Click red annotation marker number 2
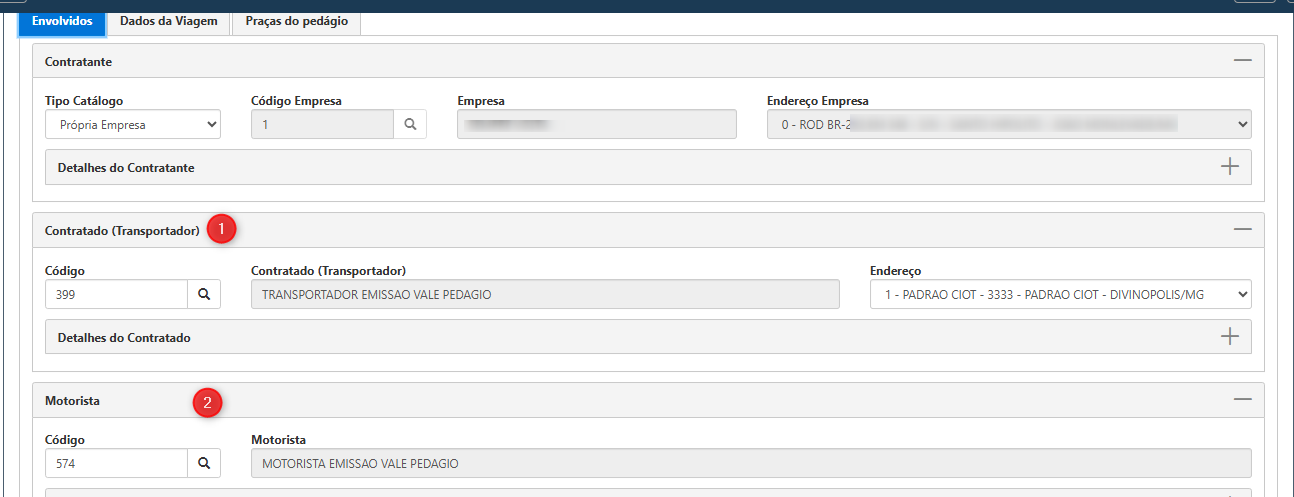 (x=207, y=404)
